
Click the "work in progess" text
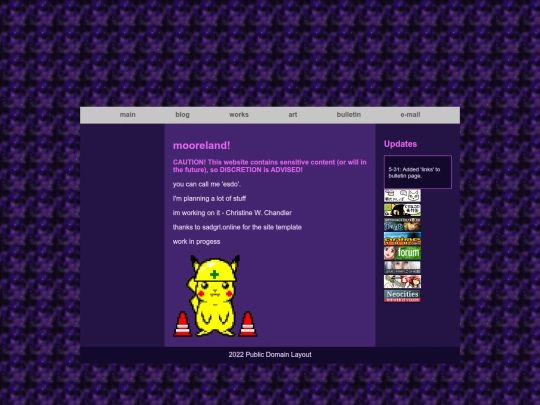point(196,242)
